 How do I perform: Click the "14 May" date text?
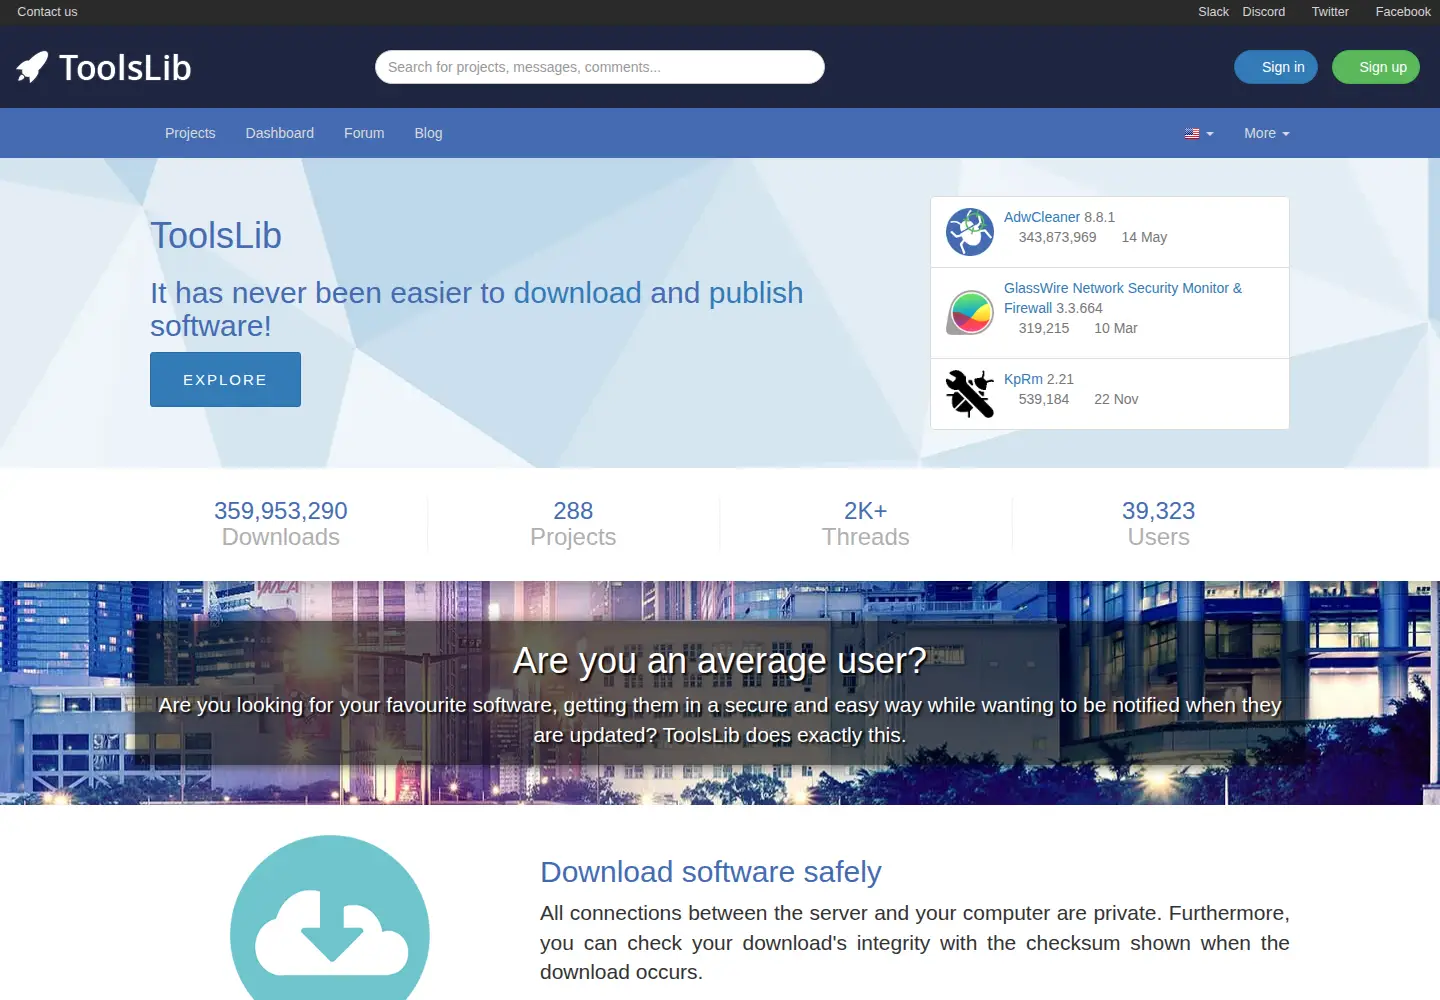(1144, 237)
